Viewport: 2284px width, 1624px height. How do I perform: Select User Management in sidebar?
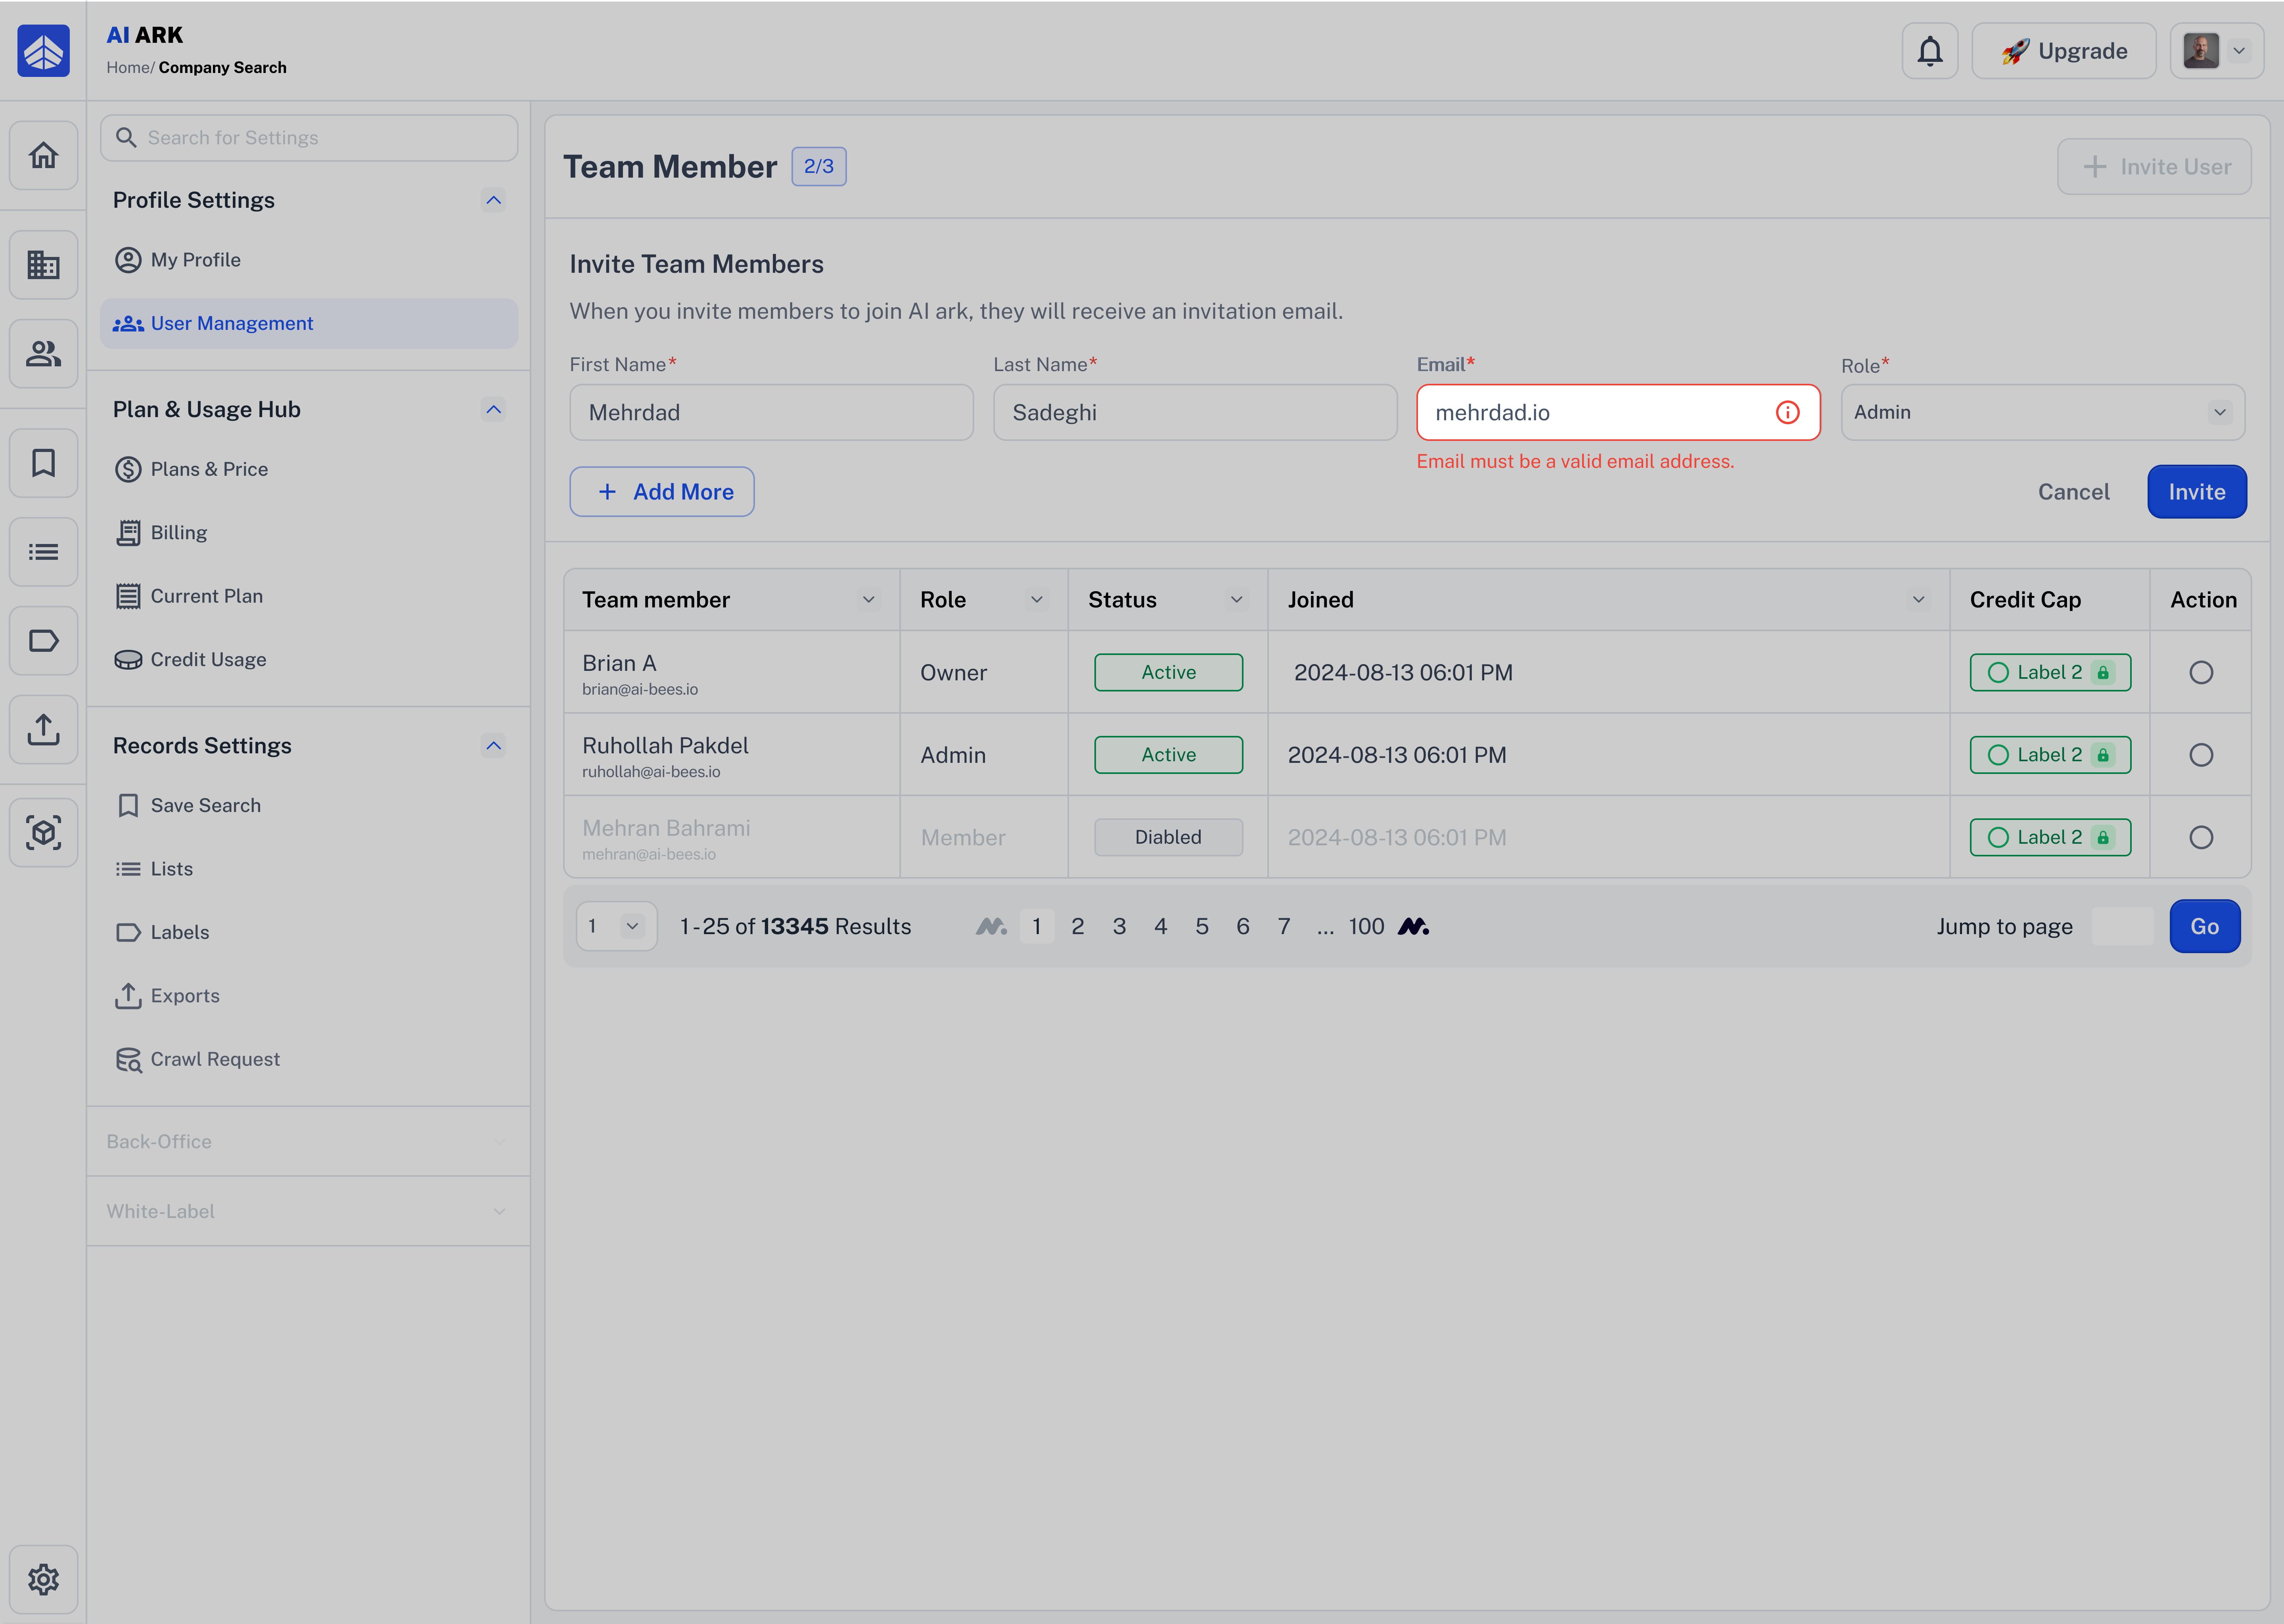click(308, 323)
